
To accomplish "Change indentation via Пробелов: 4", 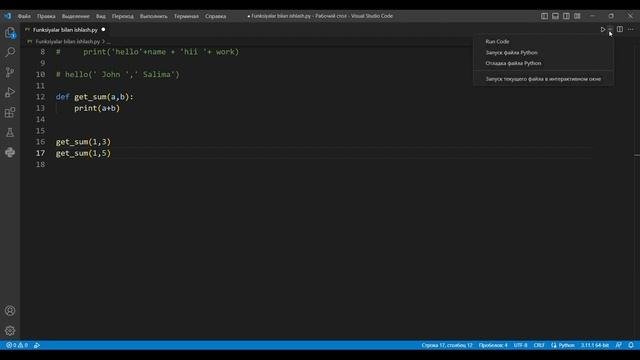I will pos(493,345).
